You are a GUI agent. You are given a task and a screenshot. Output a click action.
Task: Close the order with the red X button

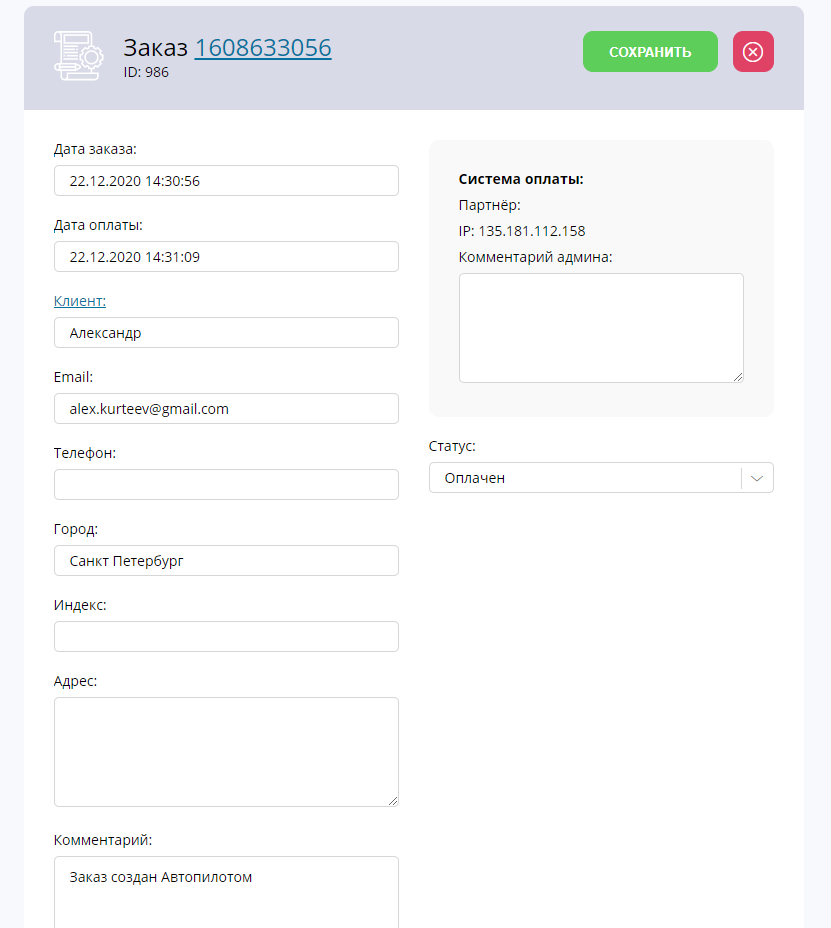(753, 51)
